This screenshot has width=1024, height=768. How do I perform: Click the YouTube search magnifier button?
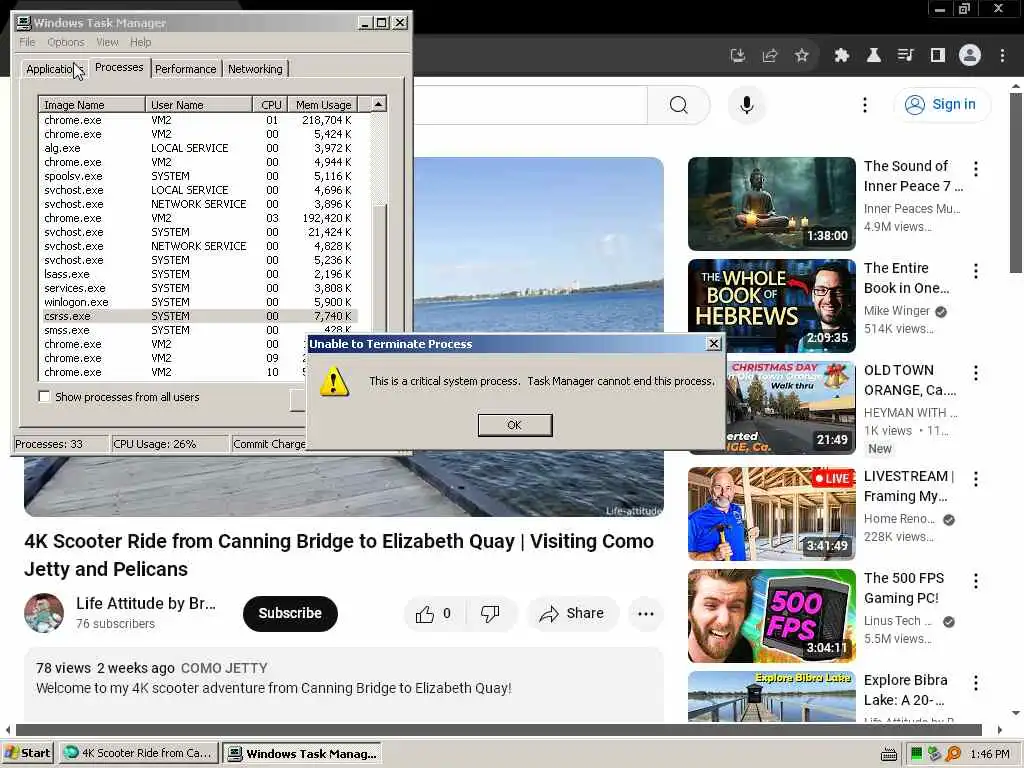click(x=679, y=105)
